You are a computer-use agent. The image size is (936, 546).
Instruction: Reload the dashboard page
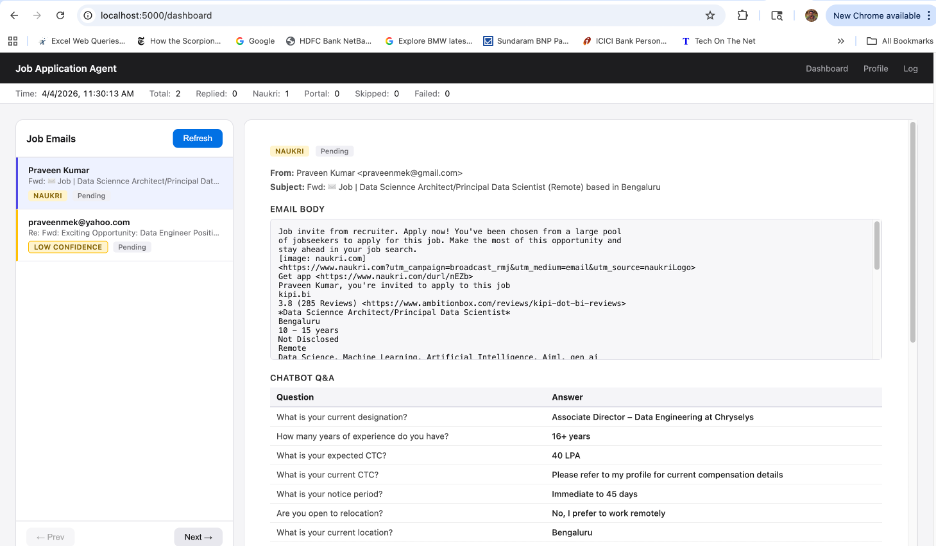60,16
